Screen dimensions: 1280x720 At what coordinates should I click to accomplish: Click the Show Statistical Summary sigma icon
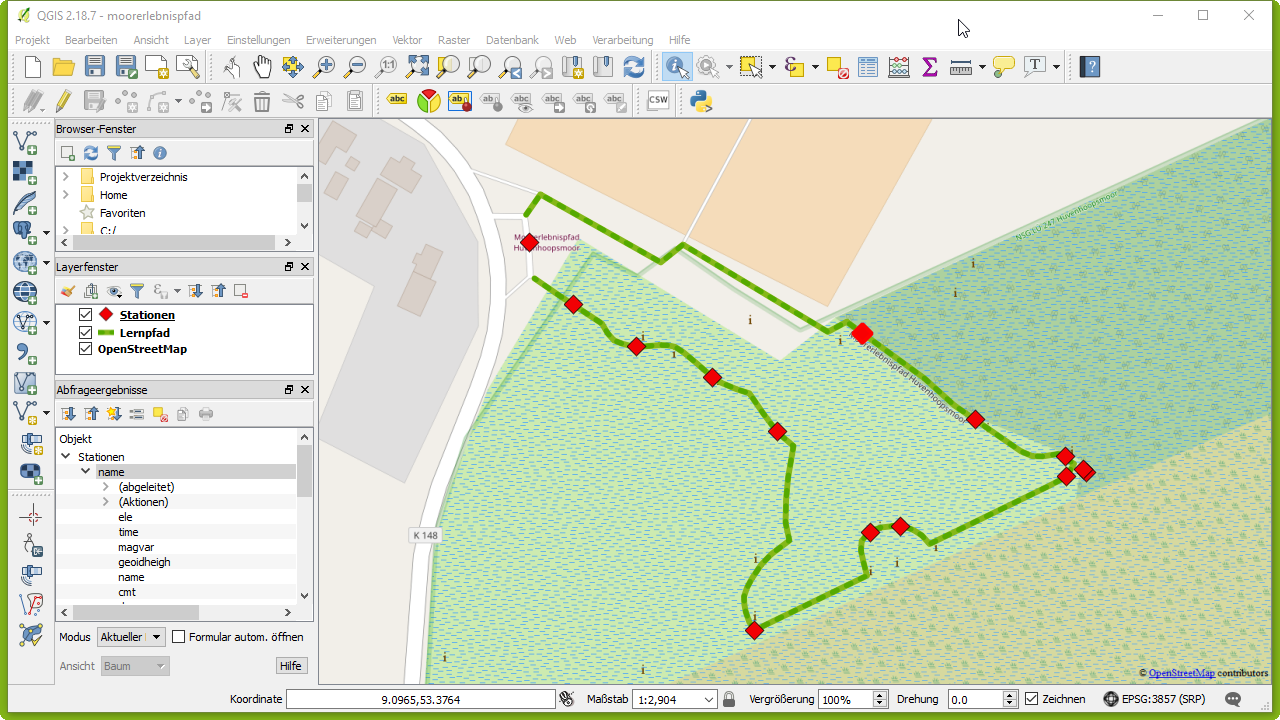coord(930,67)
